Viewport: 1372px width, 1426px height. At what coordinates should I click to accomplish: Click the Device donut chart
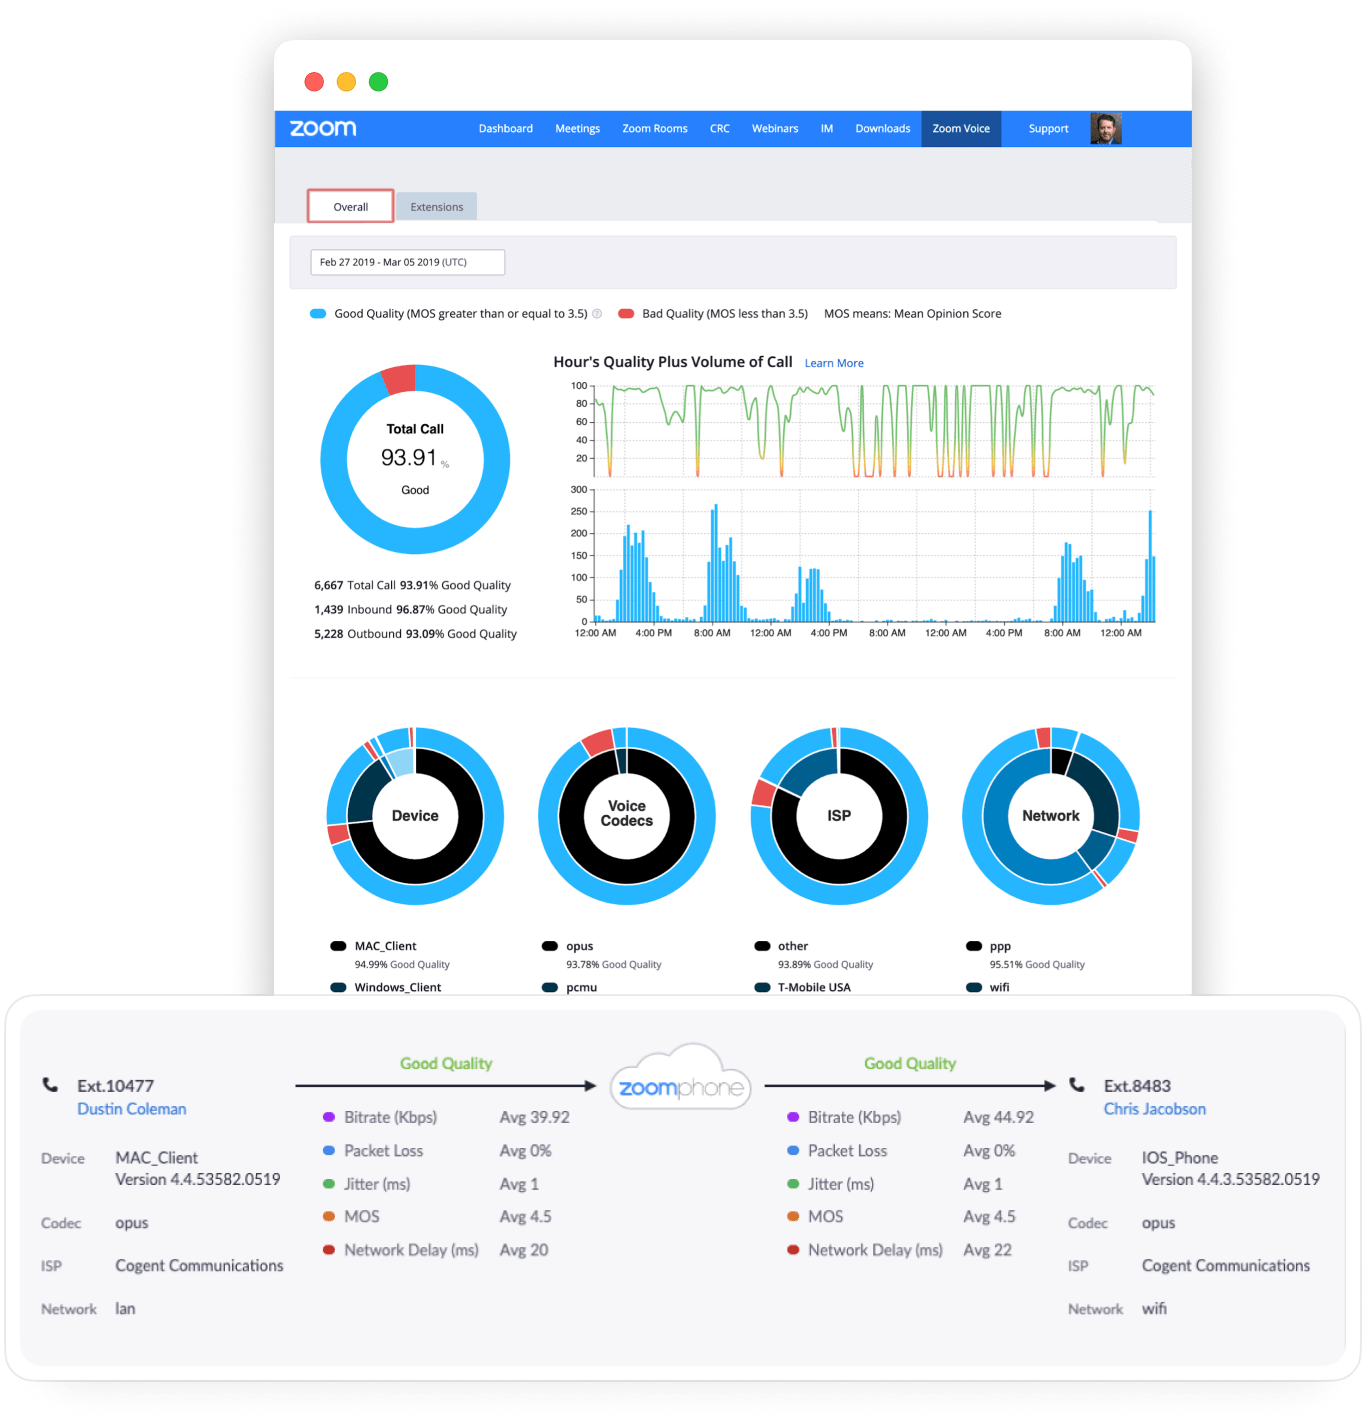tap(415, 816)
